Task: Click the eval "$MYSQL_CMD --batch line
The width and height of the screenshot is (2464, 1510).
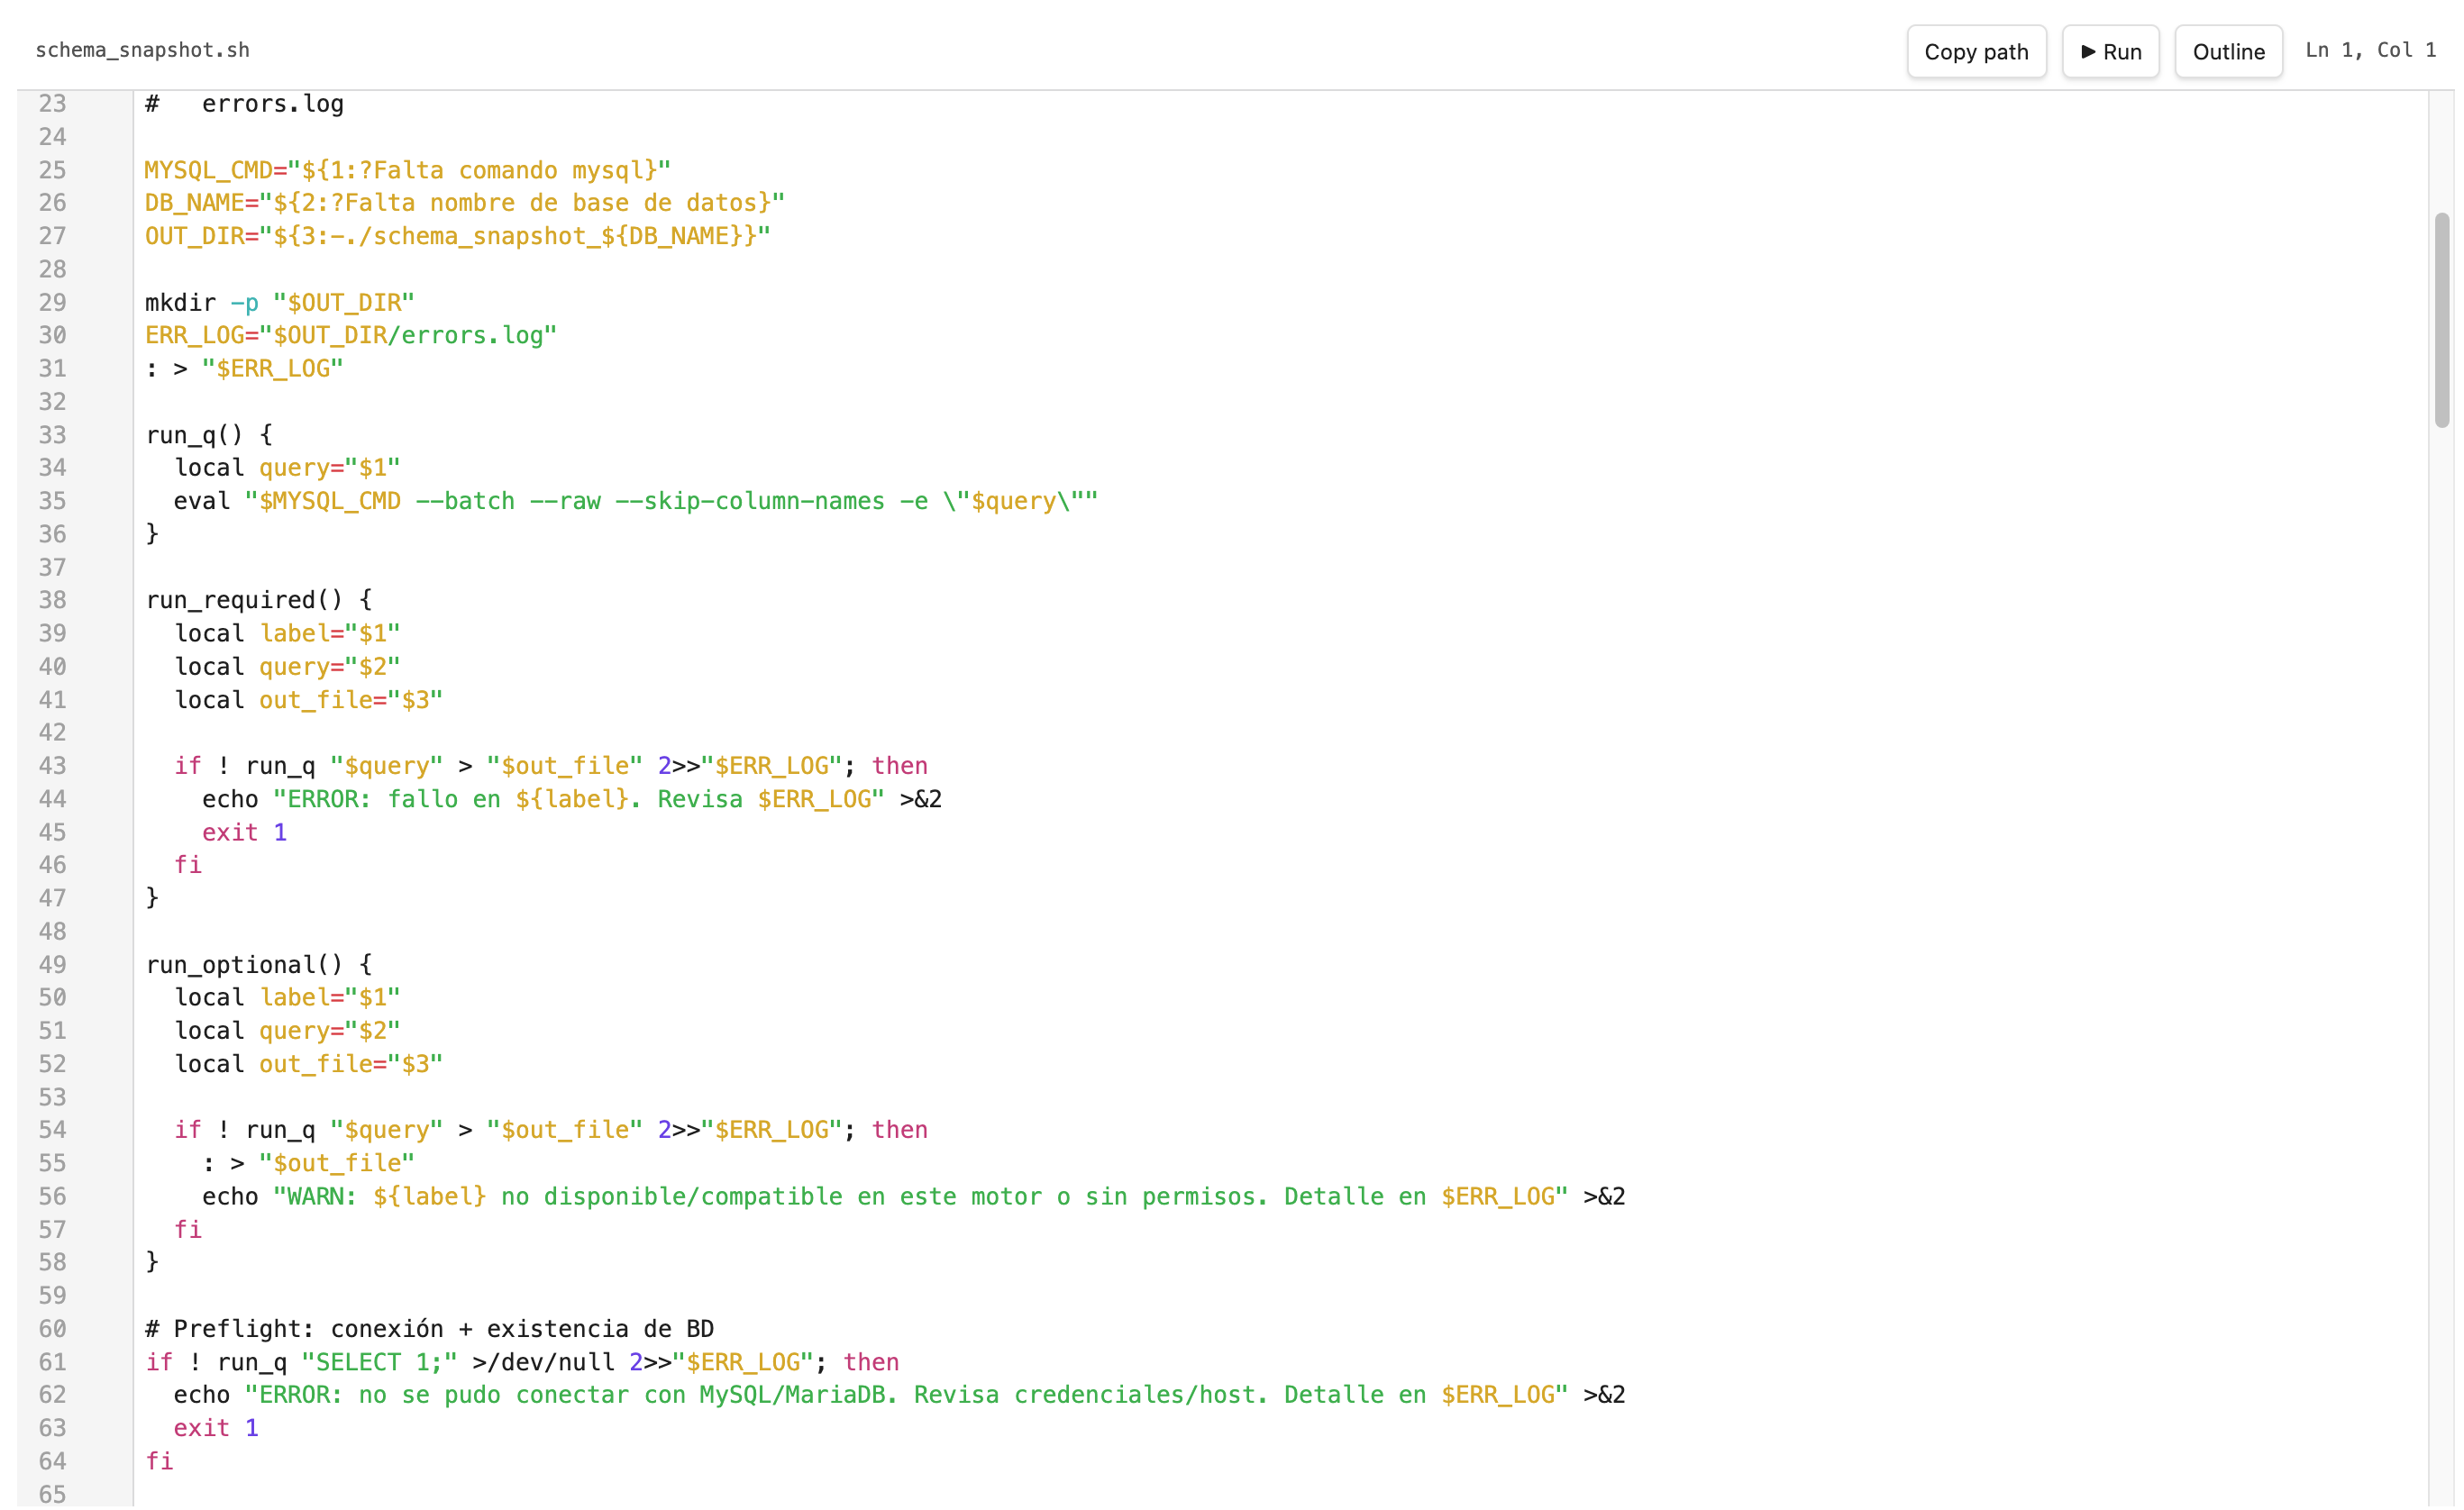Action: [x=636, y=501]
